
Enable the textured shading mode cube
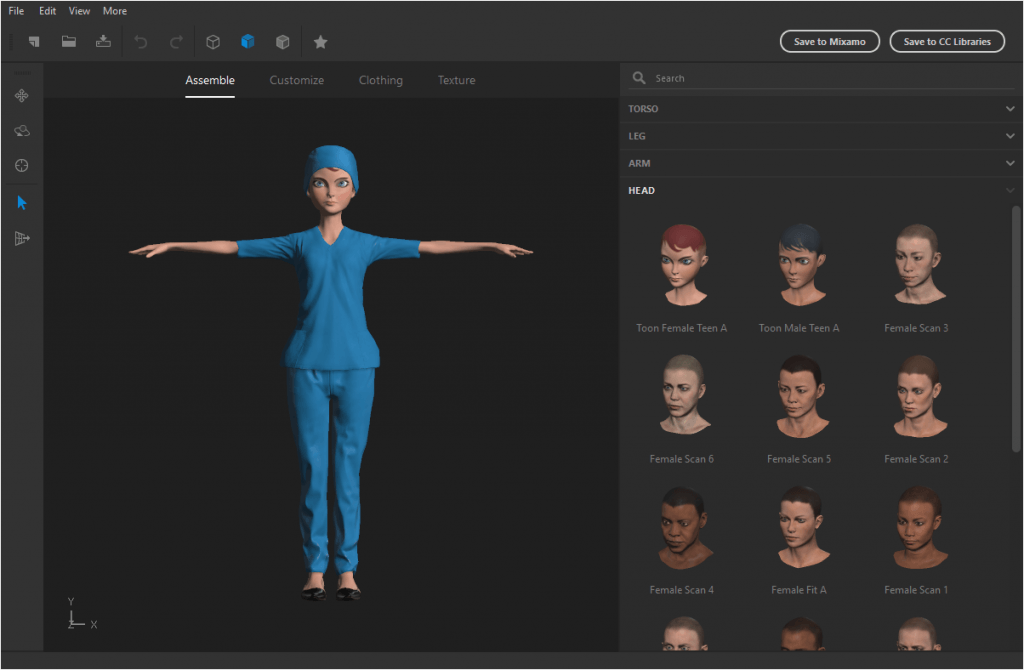pos(247,41)
